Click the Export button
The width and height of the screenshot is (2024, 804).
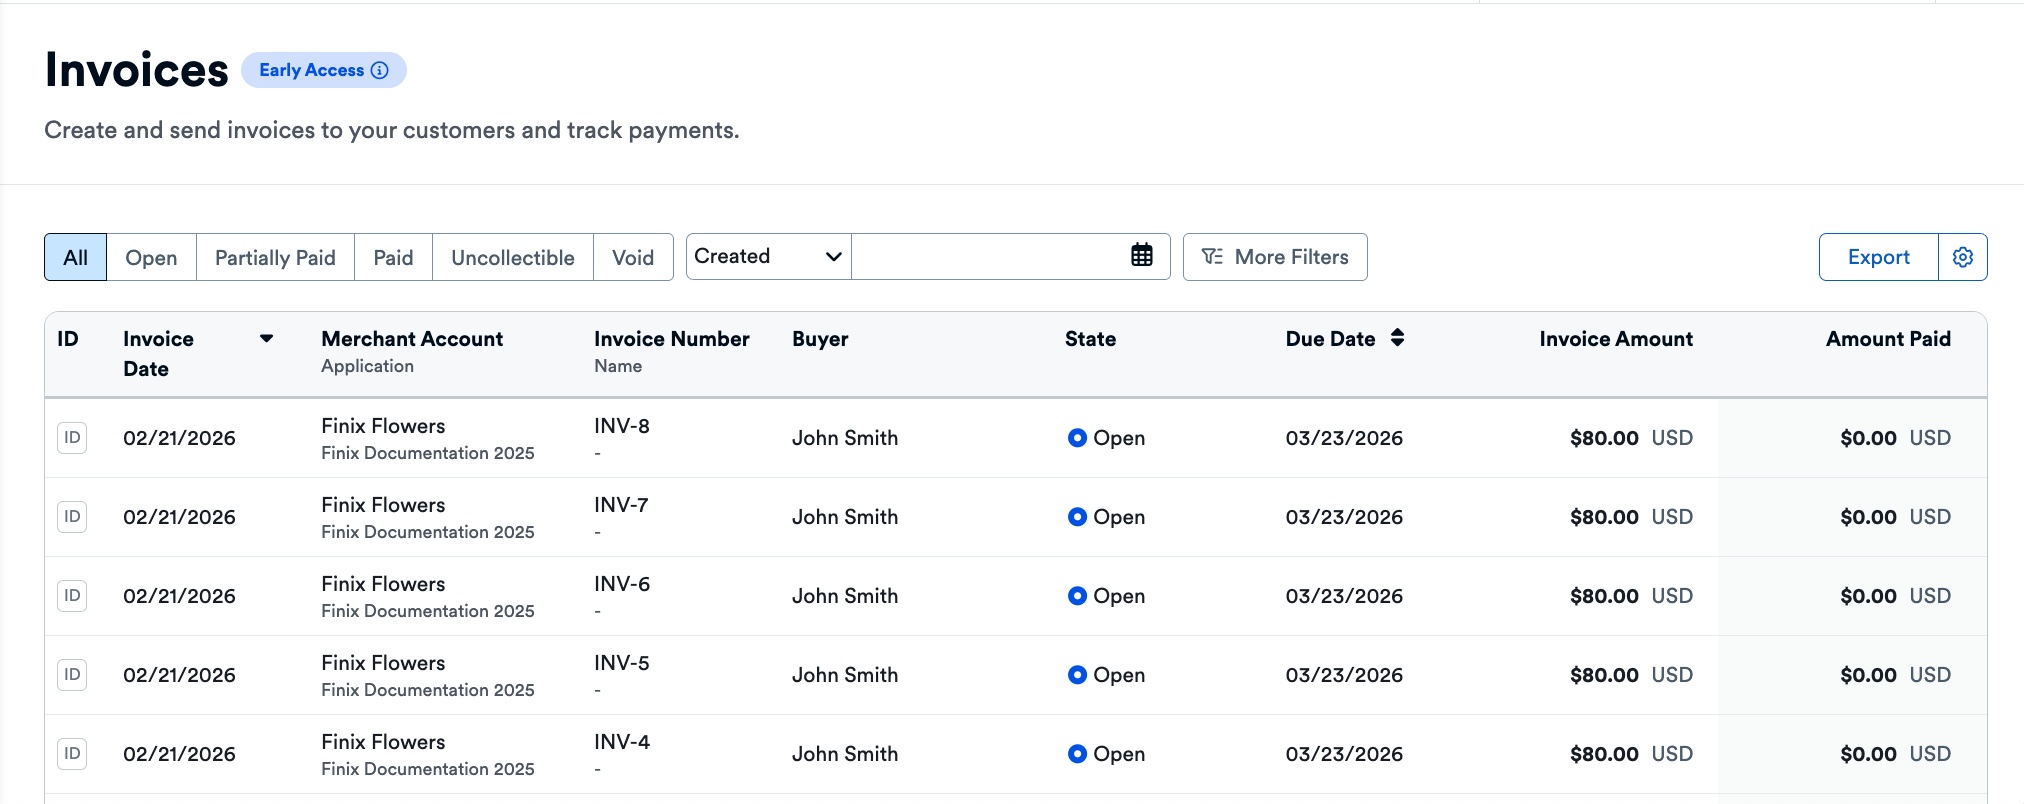point(1877,257)
